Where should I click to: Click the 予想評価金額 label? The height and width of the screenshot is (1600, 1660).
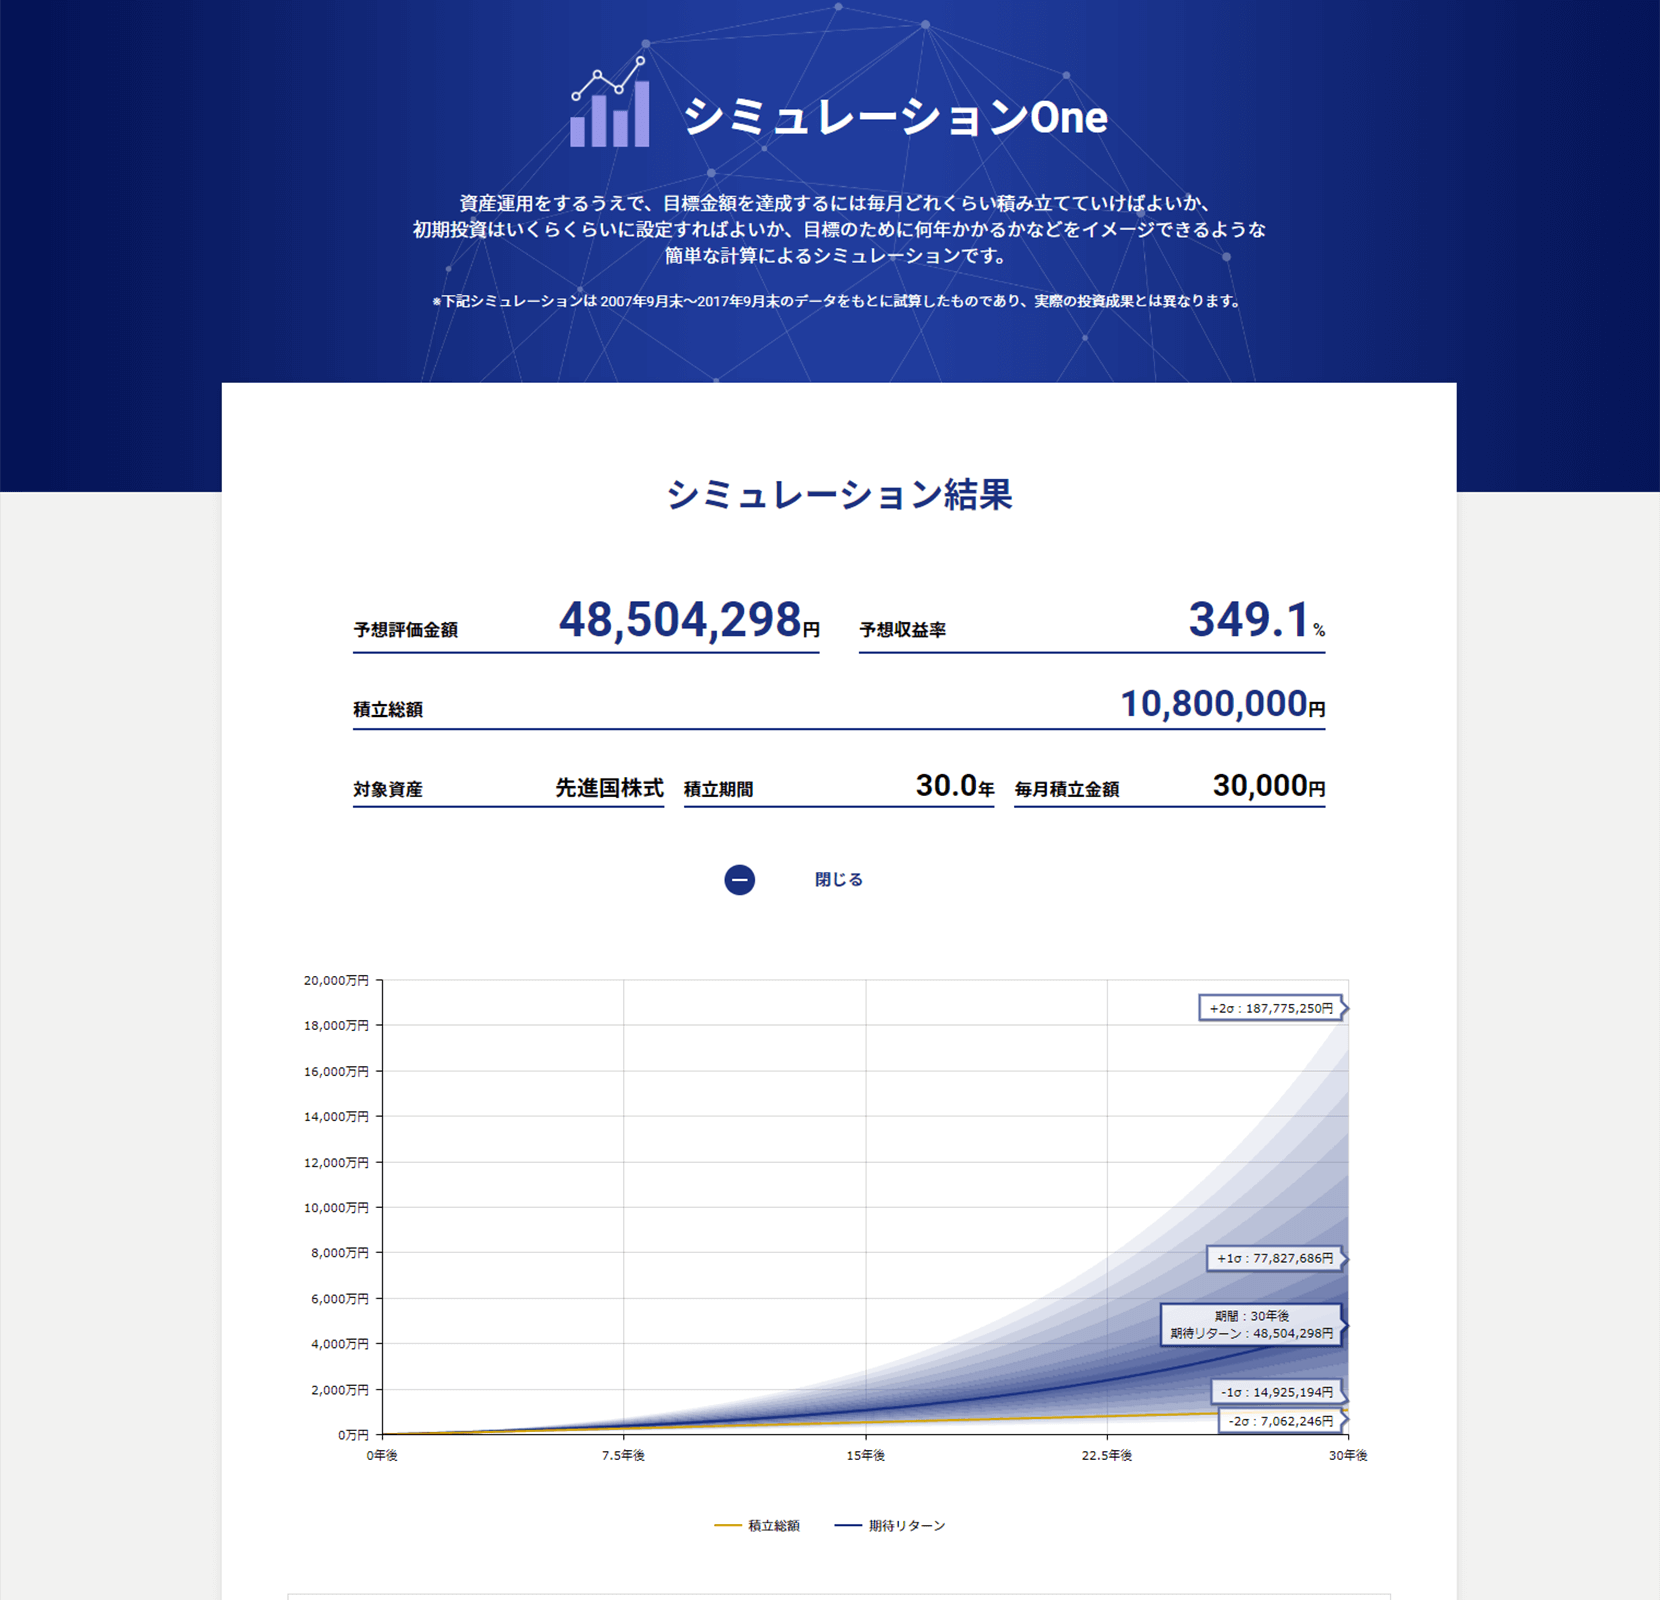tap(406, 630)
